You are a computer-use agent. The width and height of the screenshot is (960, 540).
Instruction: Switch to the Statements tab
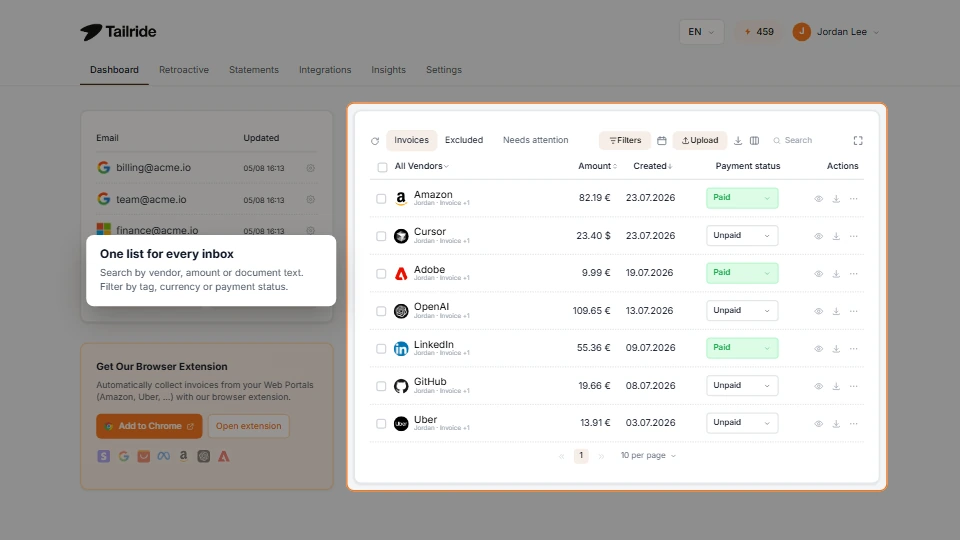pos(253,70)
